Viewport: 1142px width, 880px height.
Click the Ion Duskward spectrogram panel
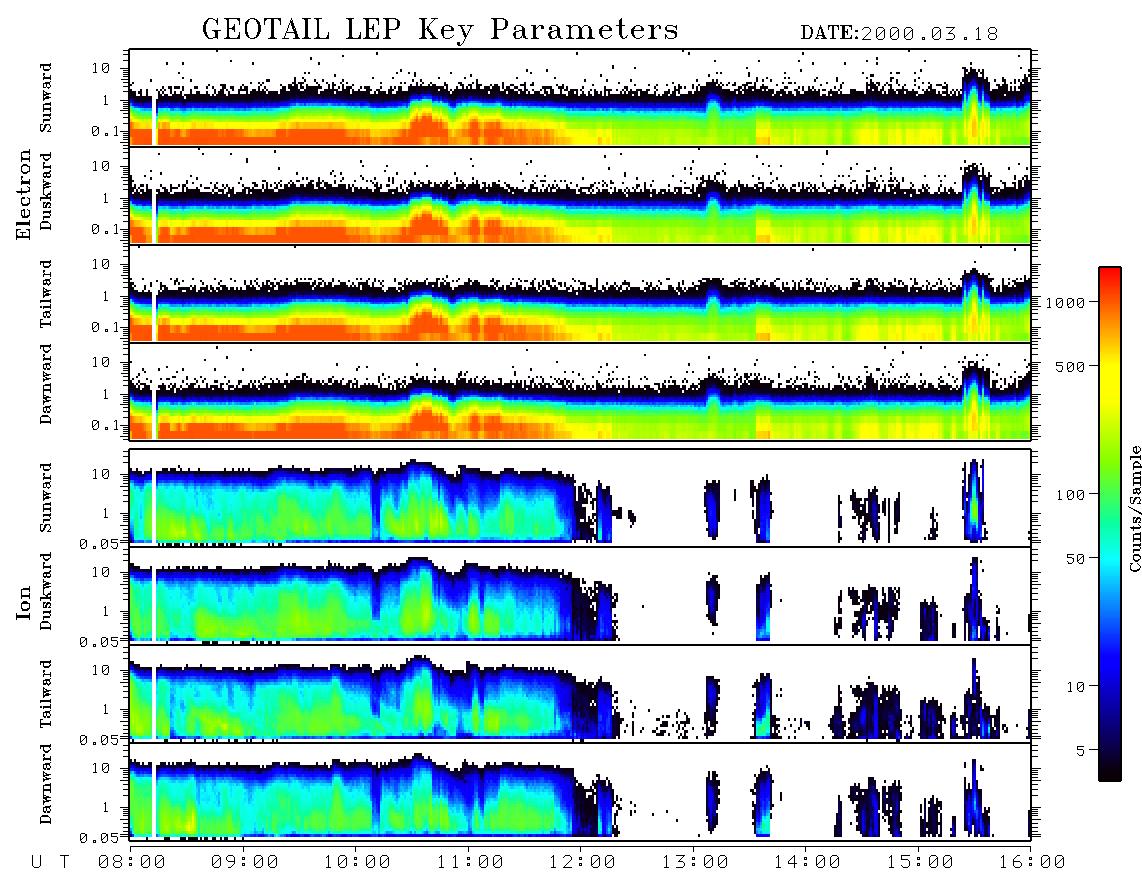[x=580, y=595]
